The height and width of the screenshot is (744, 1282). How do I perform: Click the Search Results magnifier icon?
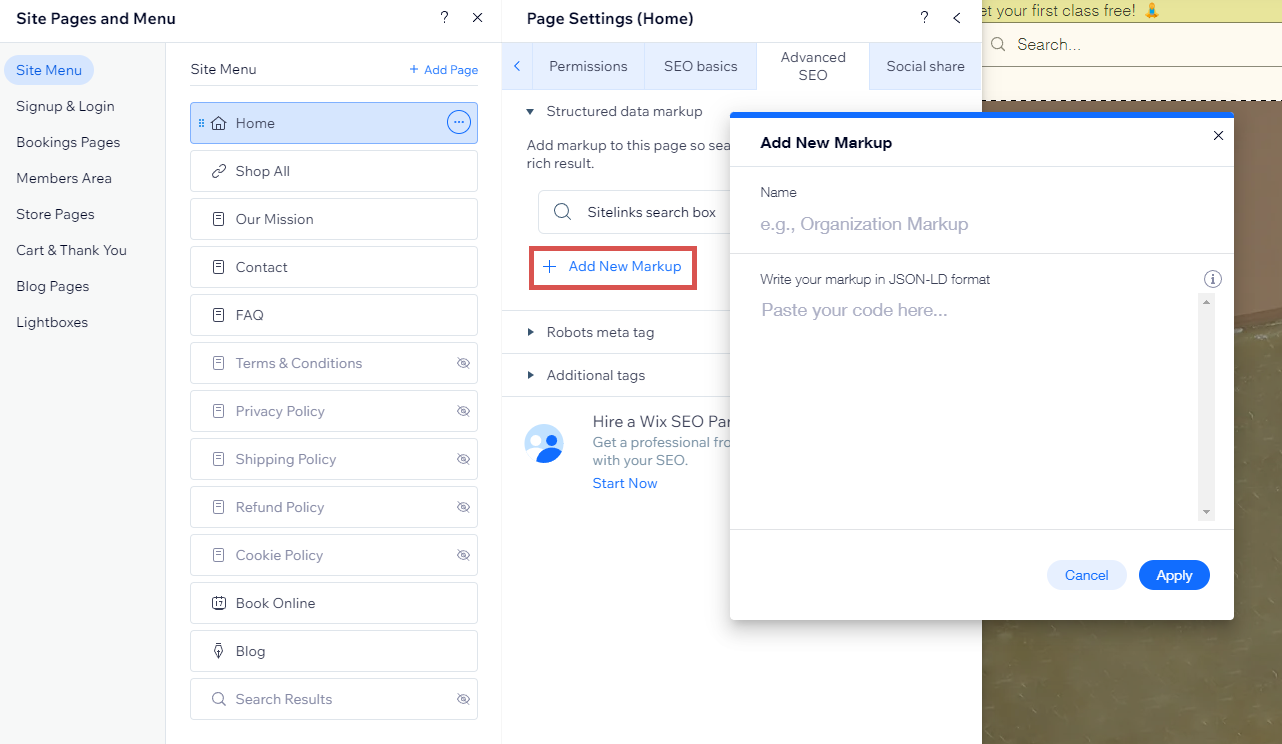[218, 698]
